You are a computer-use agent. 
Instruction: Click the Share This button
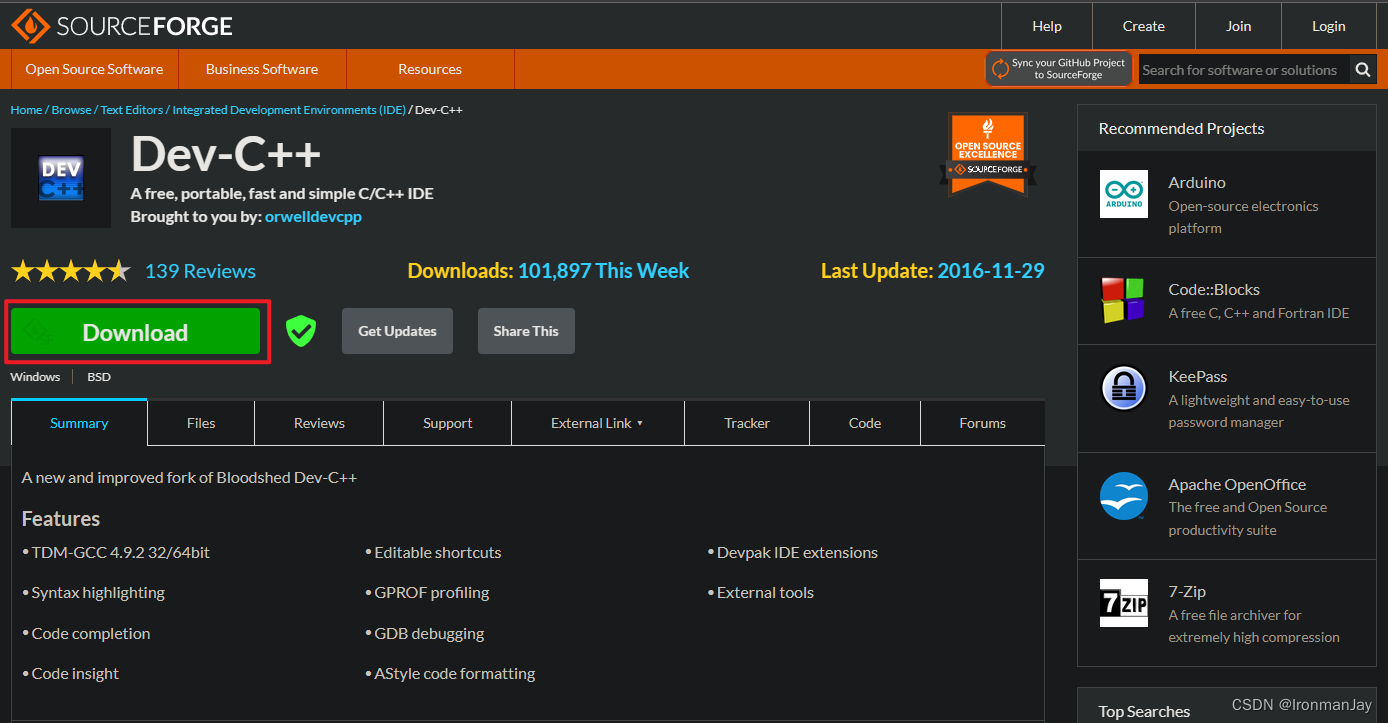tap(526, 331)
